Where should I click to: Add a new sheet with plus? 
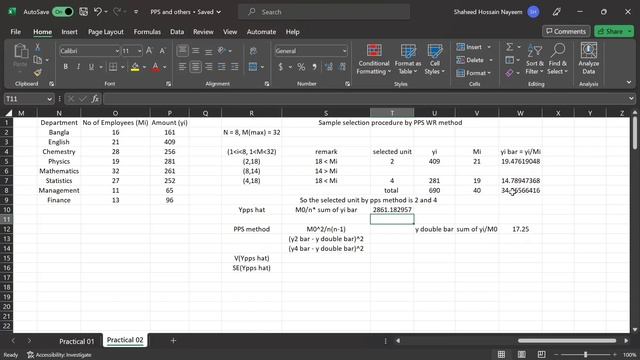coord(173,340)
